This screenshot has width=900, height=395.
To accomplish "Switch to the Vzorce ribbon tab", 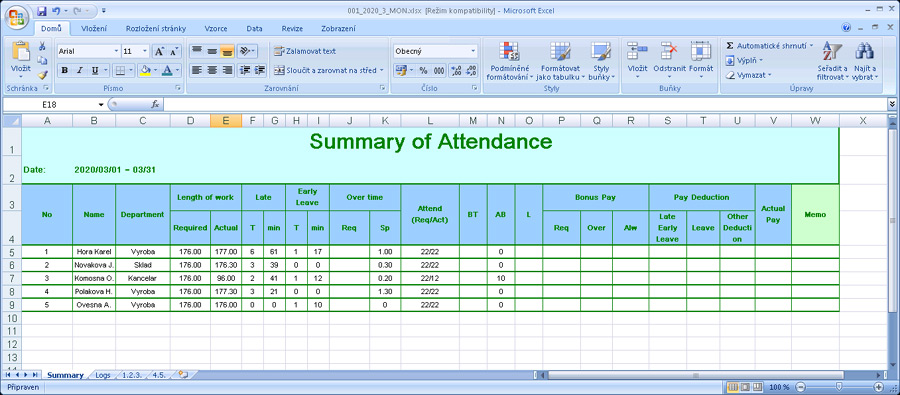I will coord(216,28).
